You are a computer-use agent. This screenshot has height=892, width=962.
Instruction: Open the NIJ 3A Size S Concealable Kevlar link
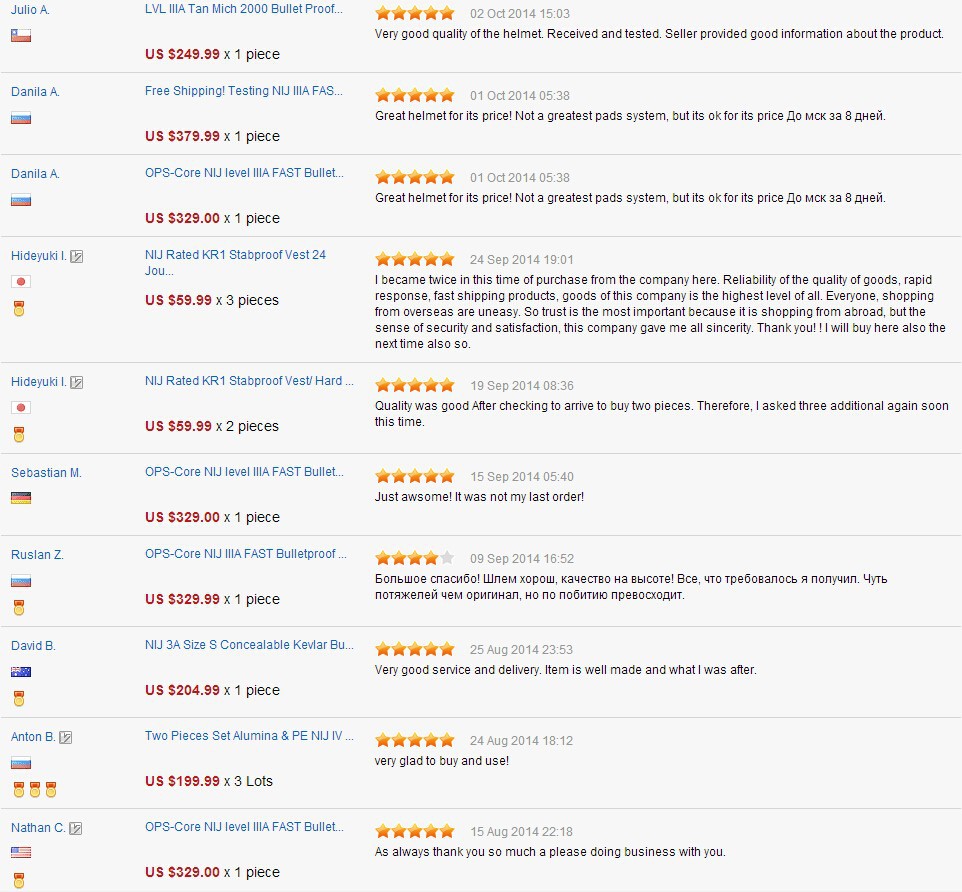coord(249,645)
